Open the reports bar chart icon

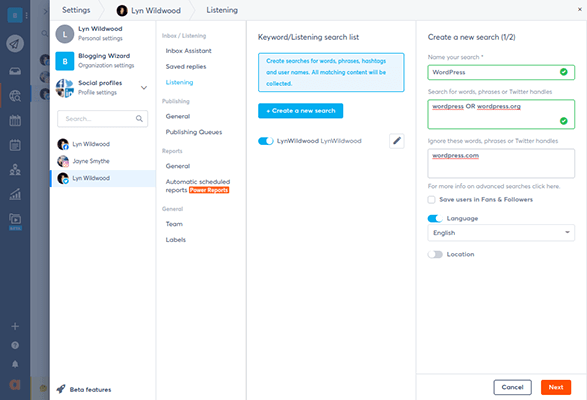click(15, 194)
